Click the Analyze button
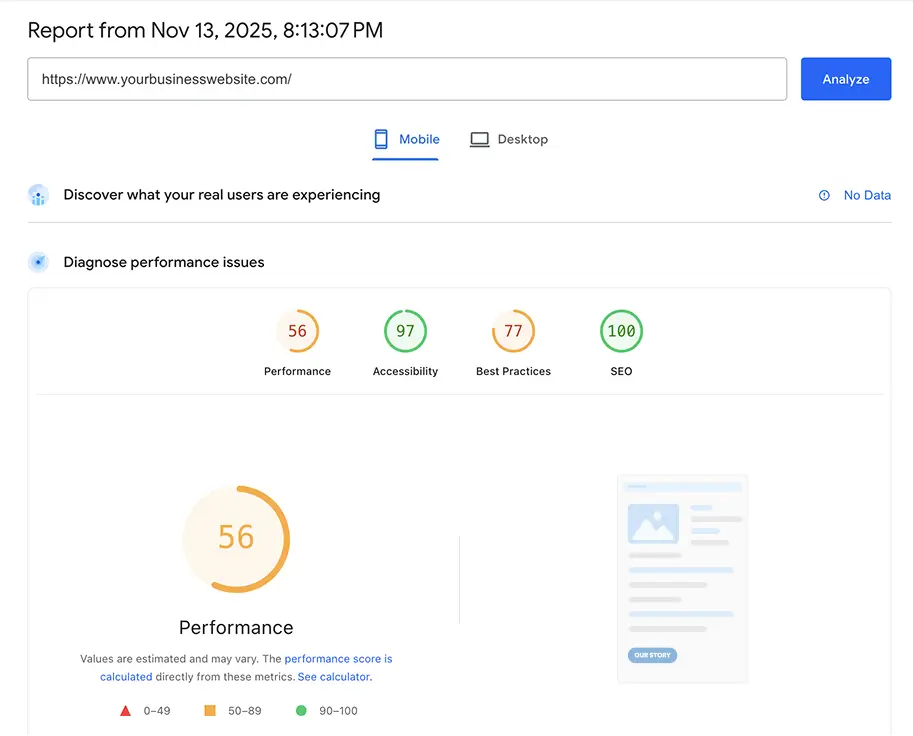 pos(845,78)
